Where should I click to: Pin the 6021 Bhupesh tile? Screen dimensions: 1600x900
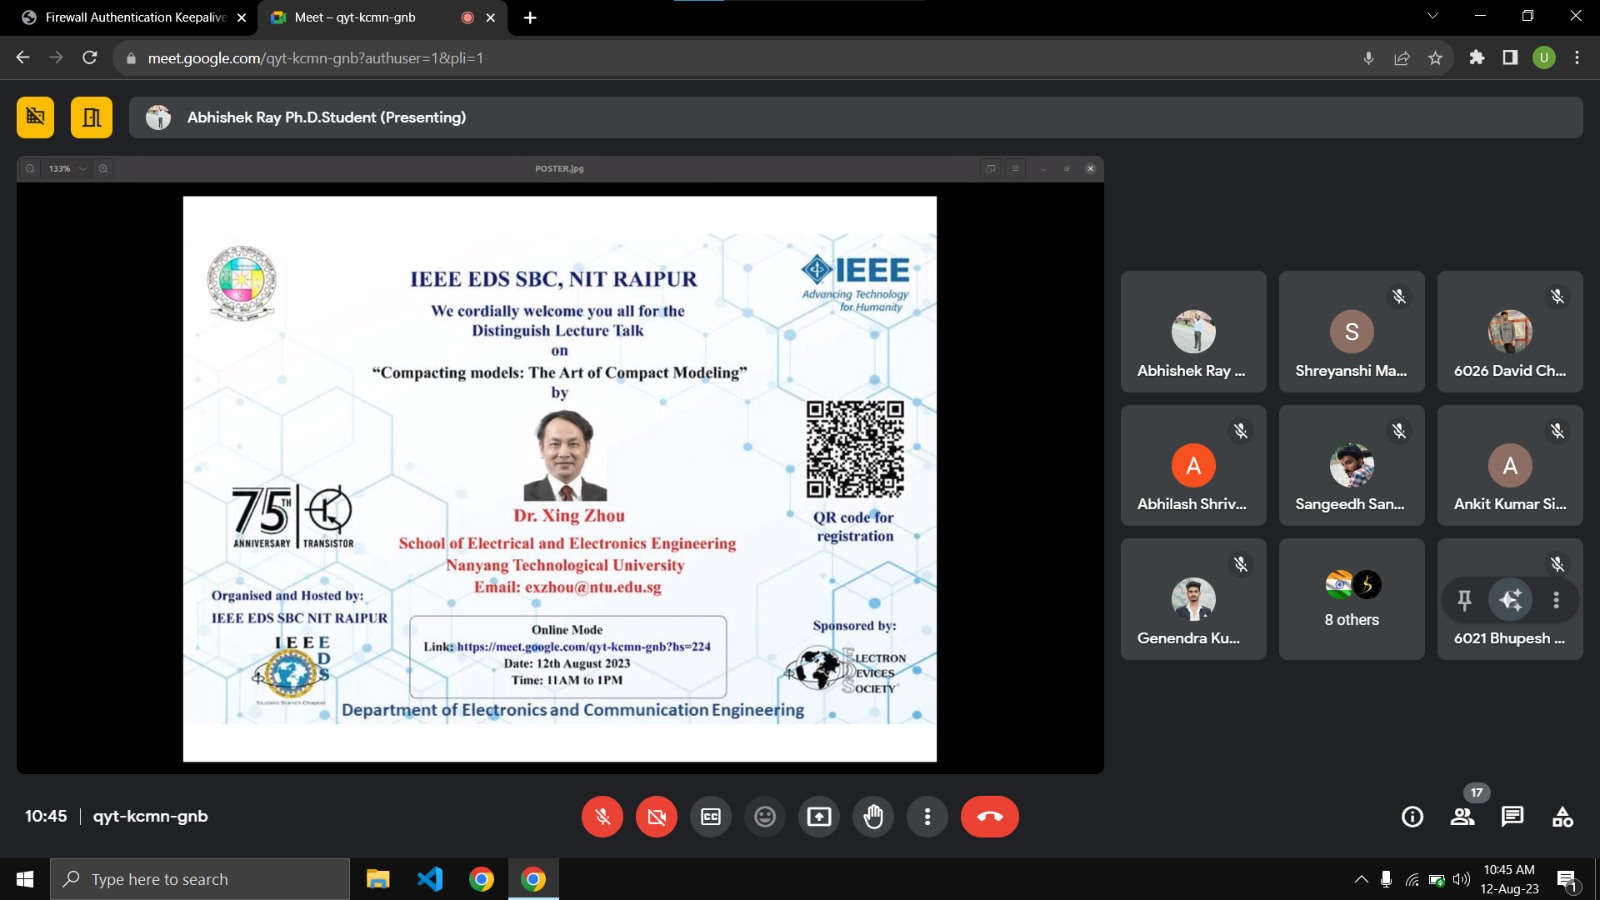click(x=1464, y=600)
